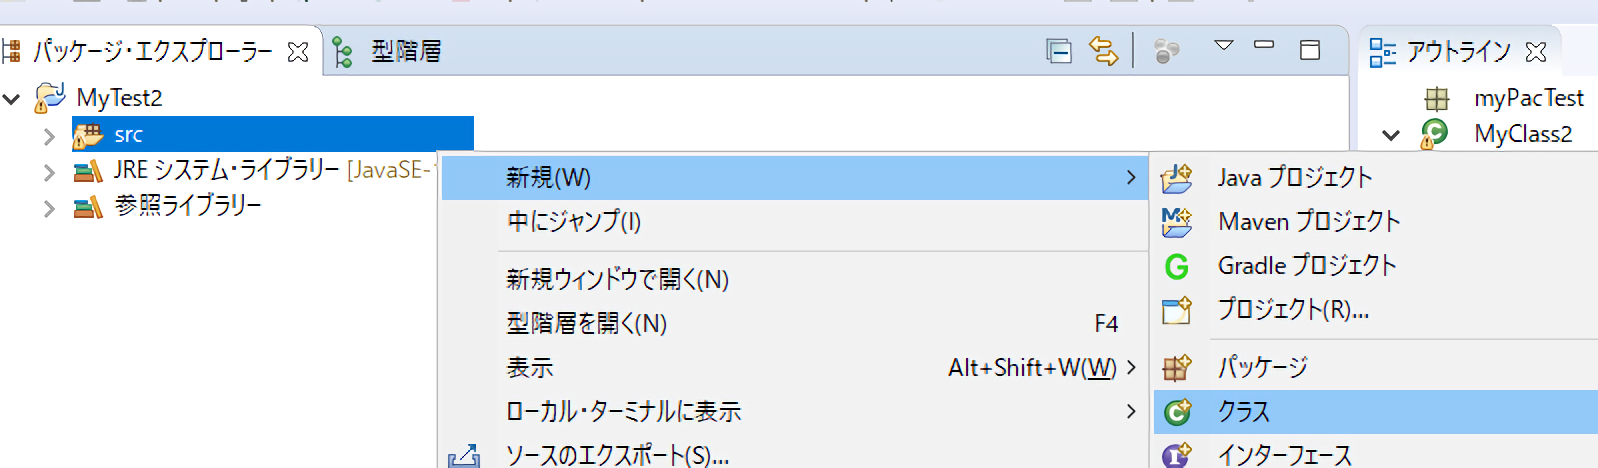Expand the JRE システム・ライブラリー node

[x=49, y=172]
